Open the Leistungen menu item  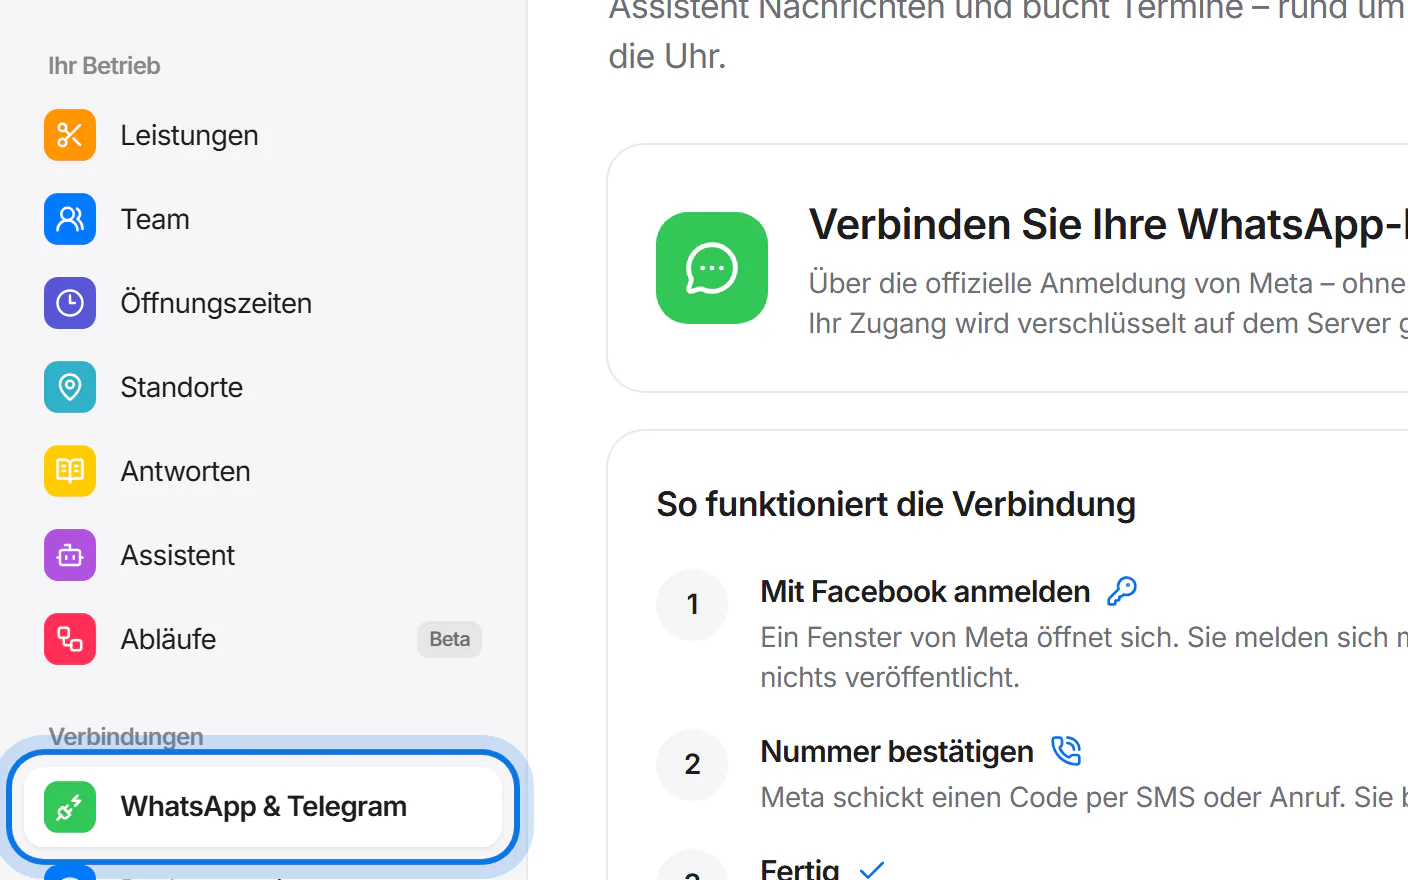click(x=263, y=135)
